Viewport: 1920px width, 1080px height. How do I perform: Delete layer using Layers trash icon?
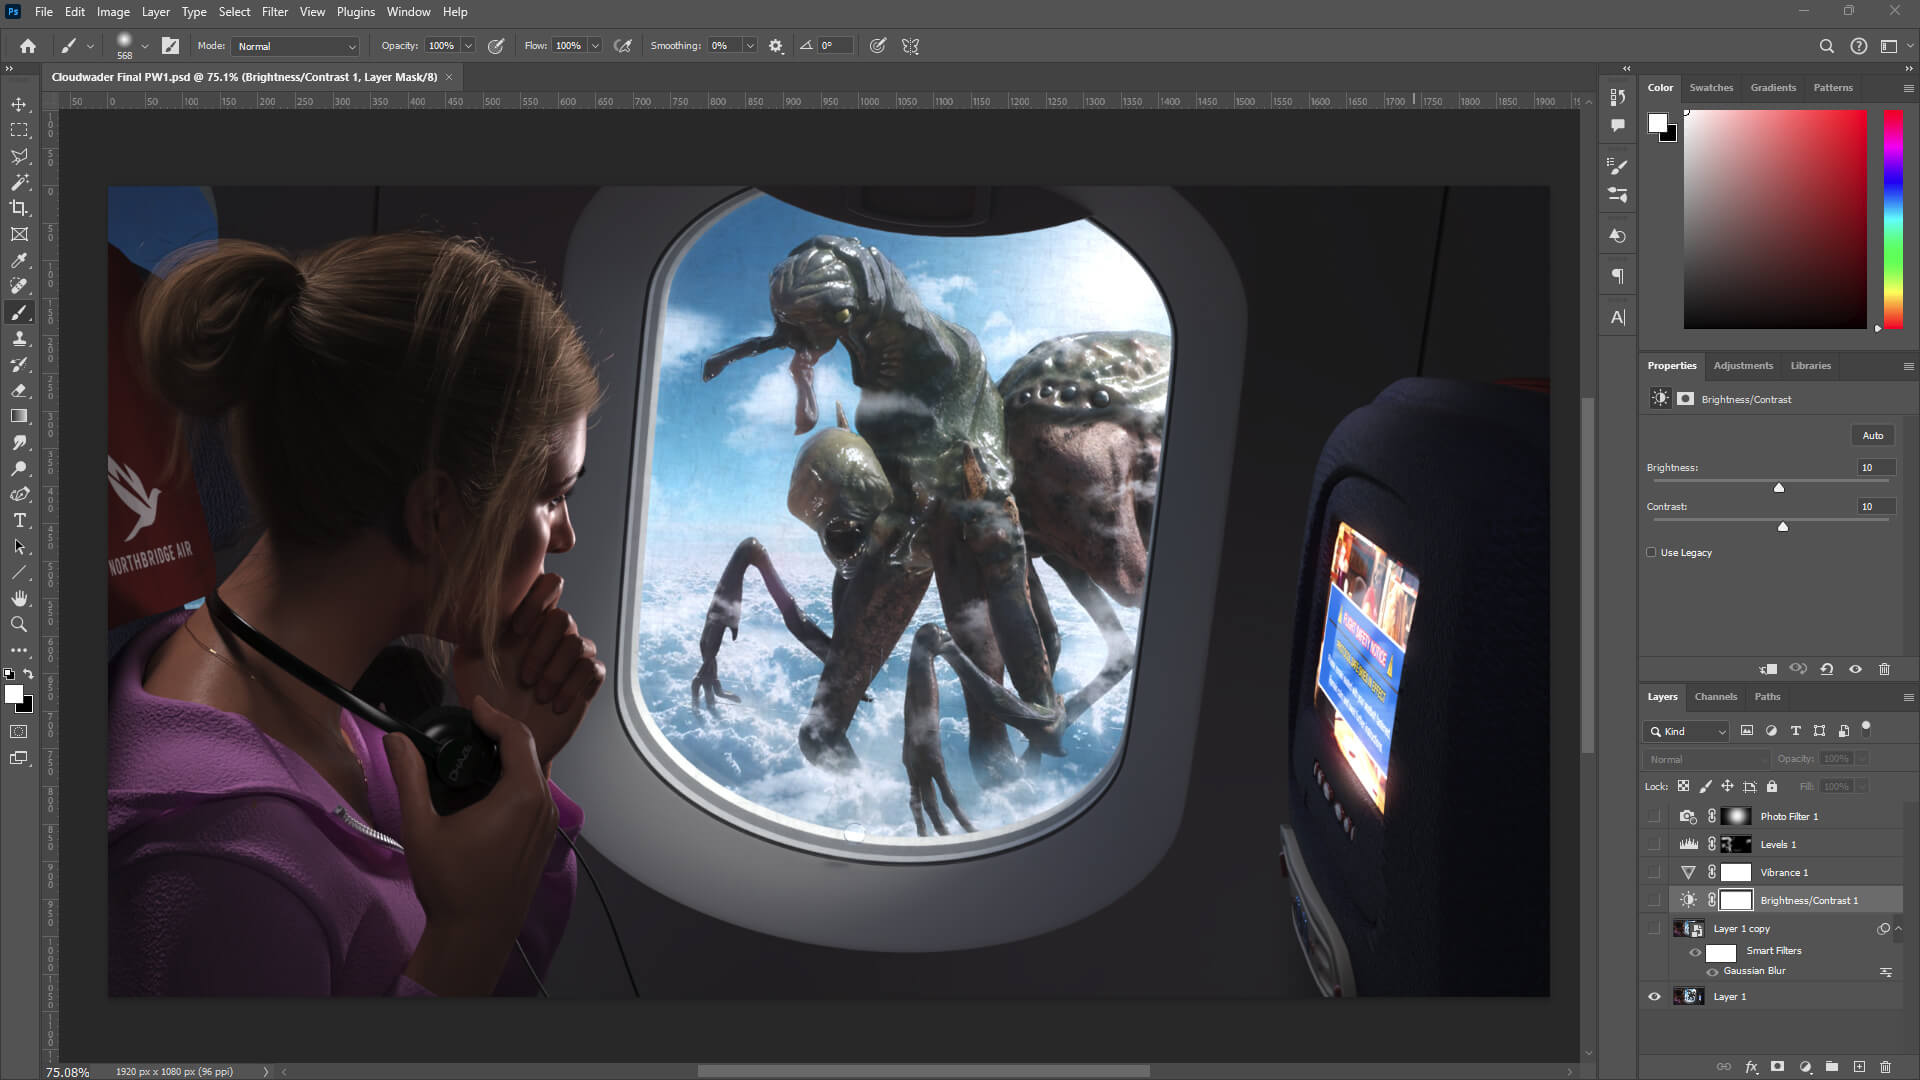click(x=1886, y=1067)
